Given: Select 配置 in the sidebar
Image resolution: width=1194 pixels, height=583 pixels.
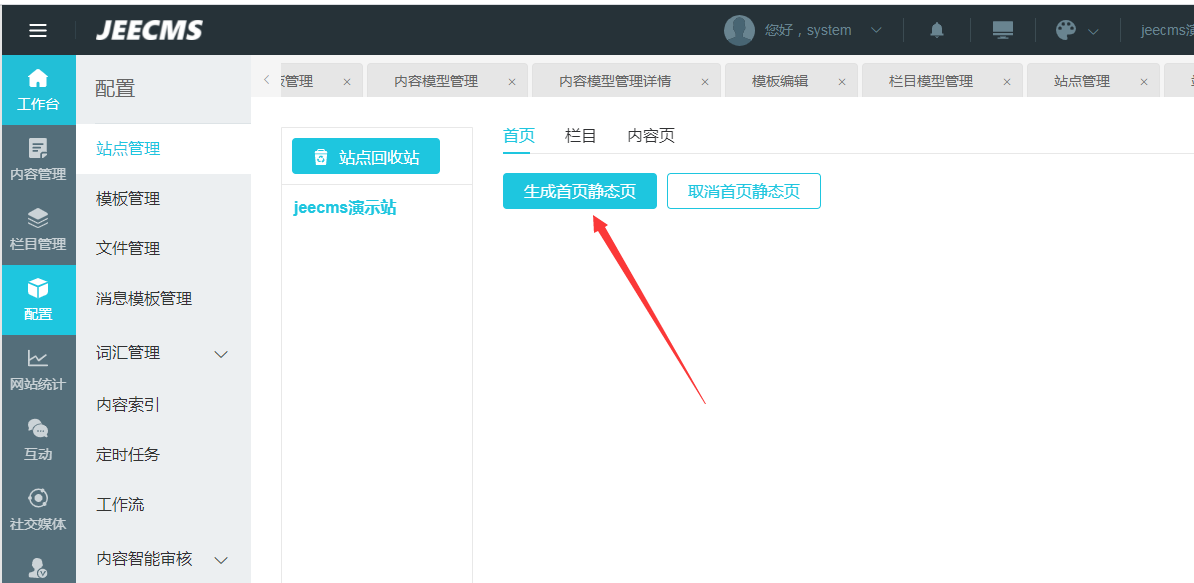Looking at the screenshot, I should click(x=38, y=300).
